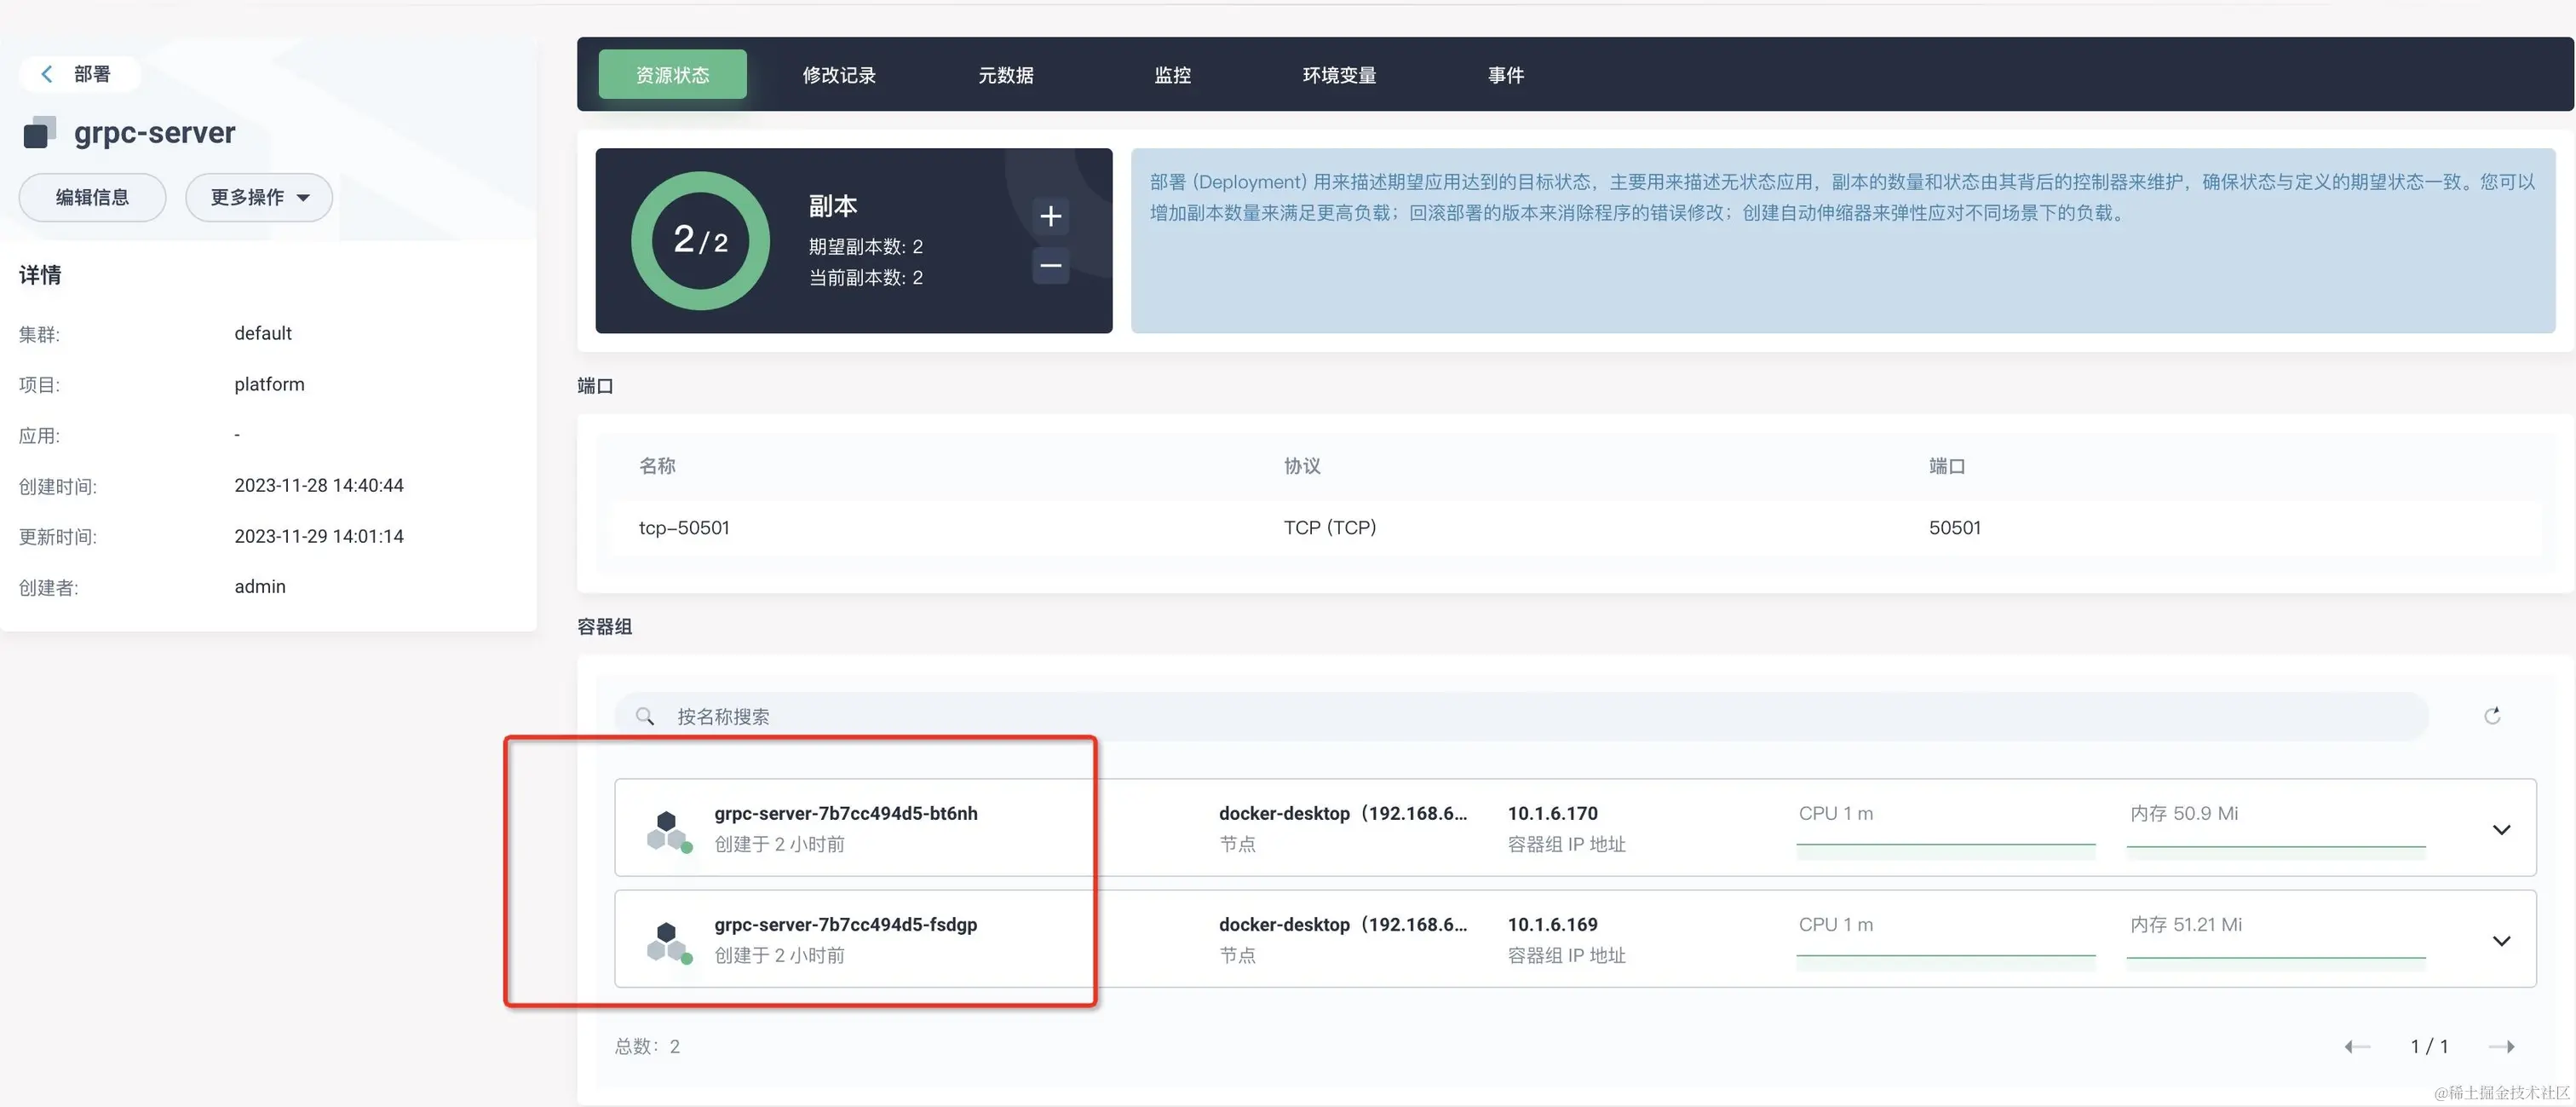2576x1107 pixels.
Task: Expand the fsdgp pod row chevron
Action: coord(2501,941)
